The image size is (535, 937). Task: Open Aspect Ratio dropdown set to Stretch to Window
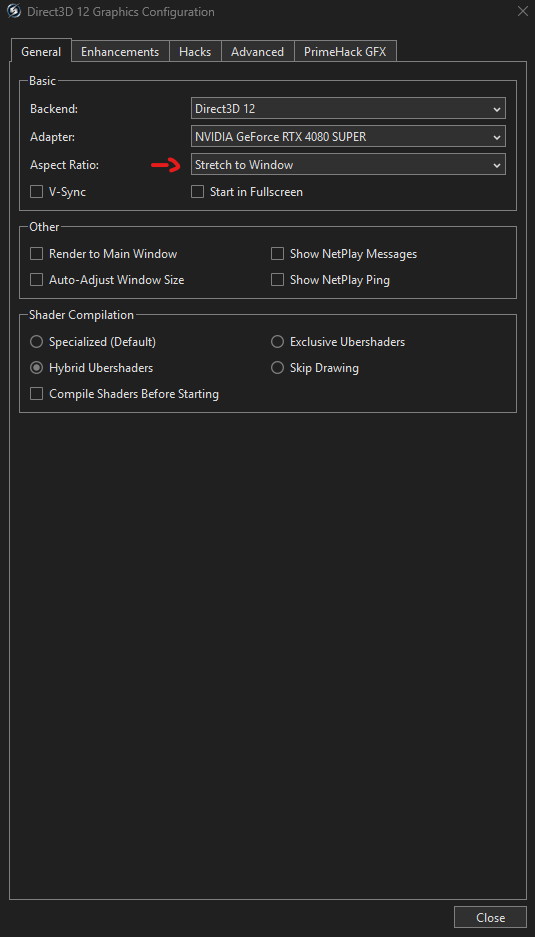point(348,164)
